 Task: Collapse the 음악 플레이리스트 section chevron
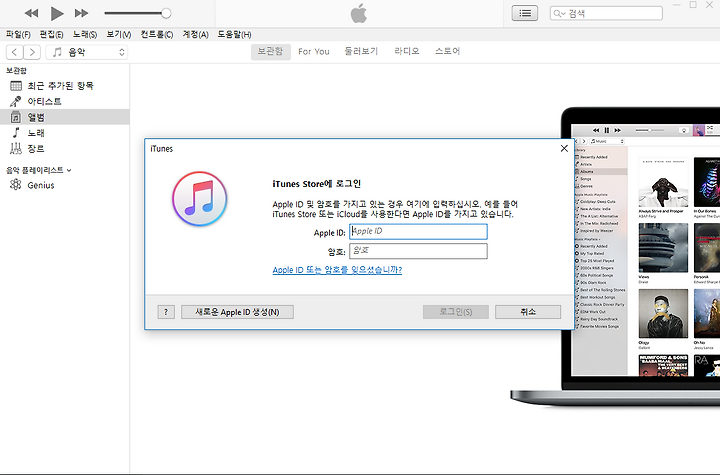click(x=69, y=170)
